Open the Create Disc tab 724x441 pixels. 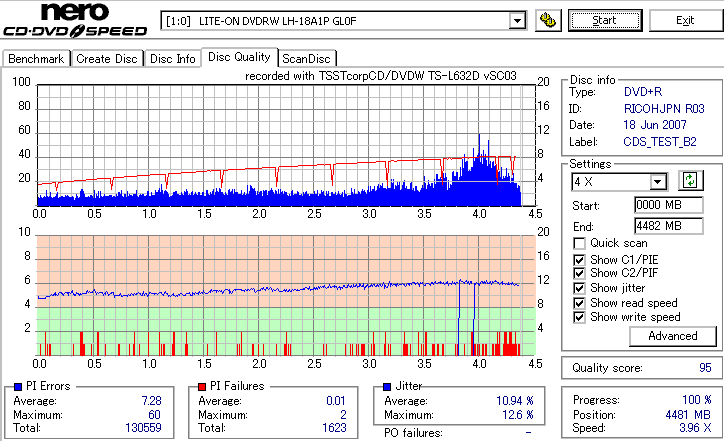107,59
